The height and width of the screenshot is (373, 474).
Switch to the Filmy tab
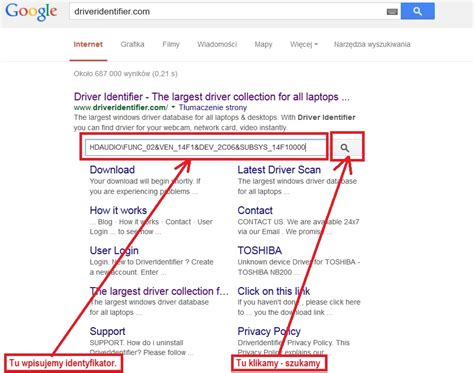click(x=171, y=44)
